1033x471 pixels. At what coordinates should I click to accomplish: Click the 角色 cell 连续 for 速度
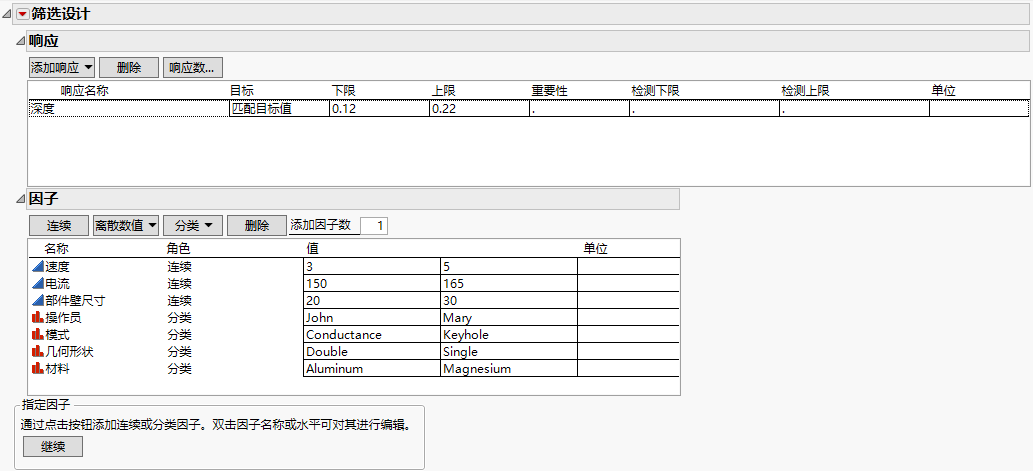[179, 267]
